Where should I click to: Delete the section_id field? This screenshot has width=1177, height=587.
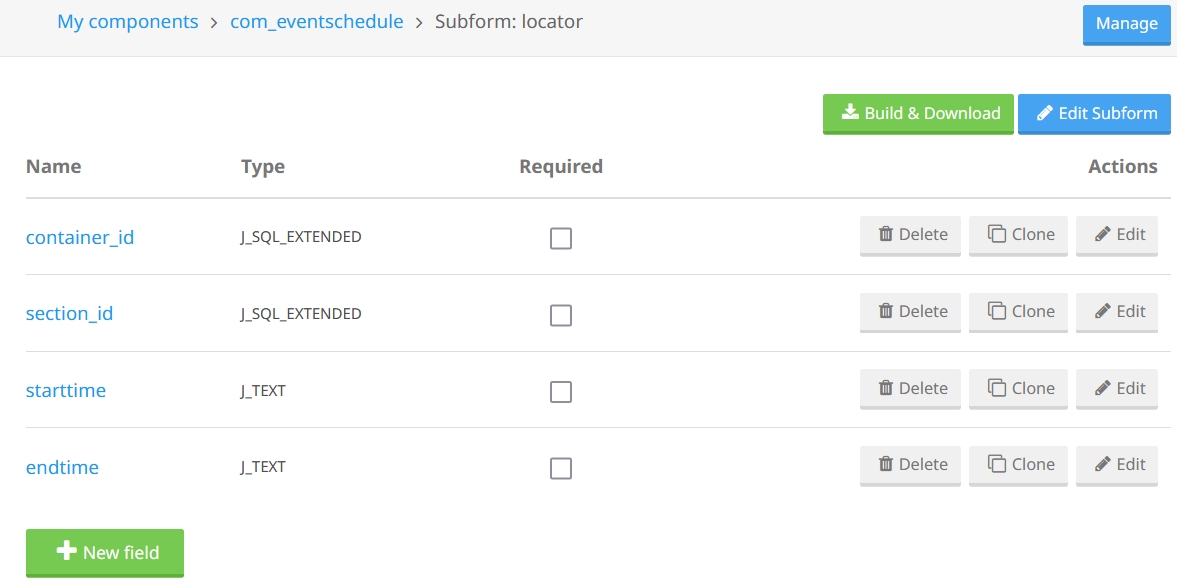click(x=910, y=312)
